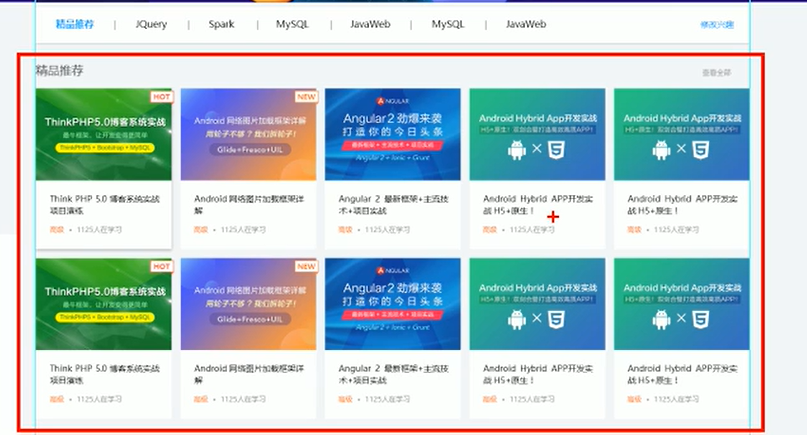Click the blue 修改兴趣 link
Screen dimensions: 807x435
[x=717, y=25]
